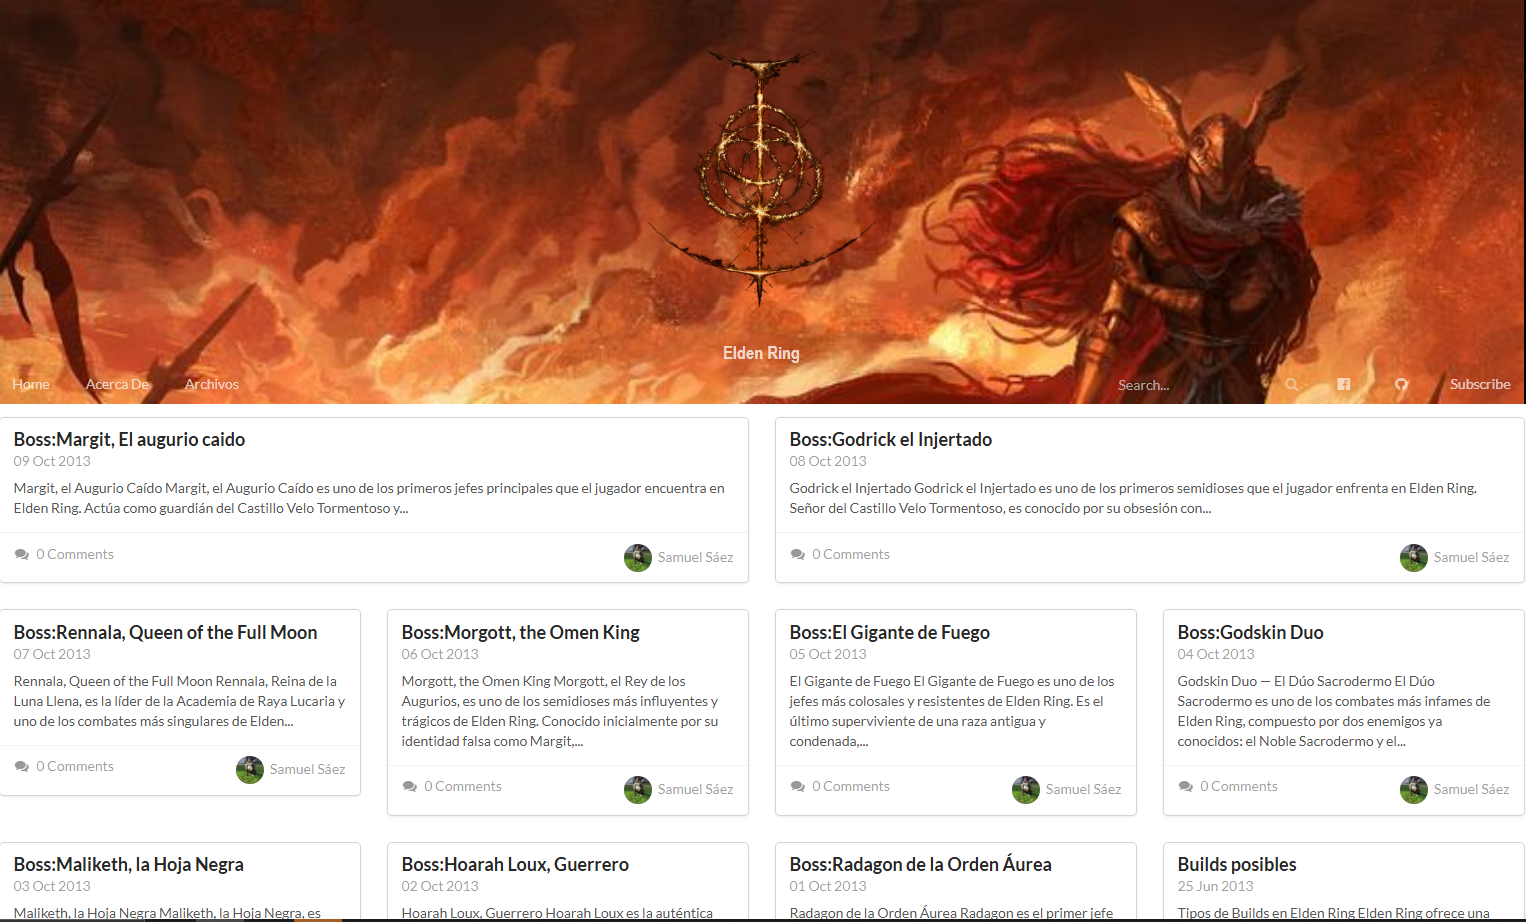Click 0 Comments on Rennala post

[75, 766]
